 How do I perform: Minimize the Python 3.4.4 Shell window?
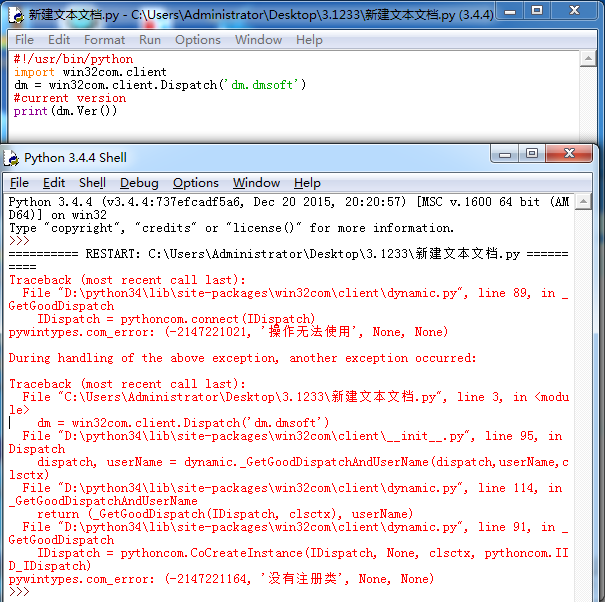pos(504,154)
